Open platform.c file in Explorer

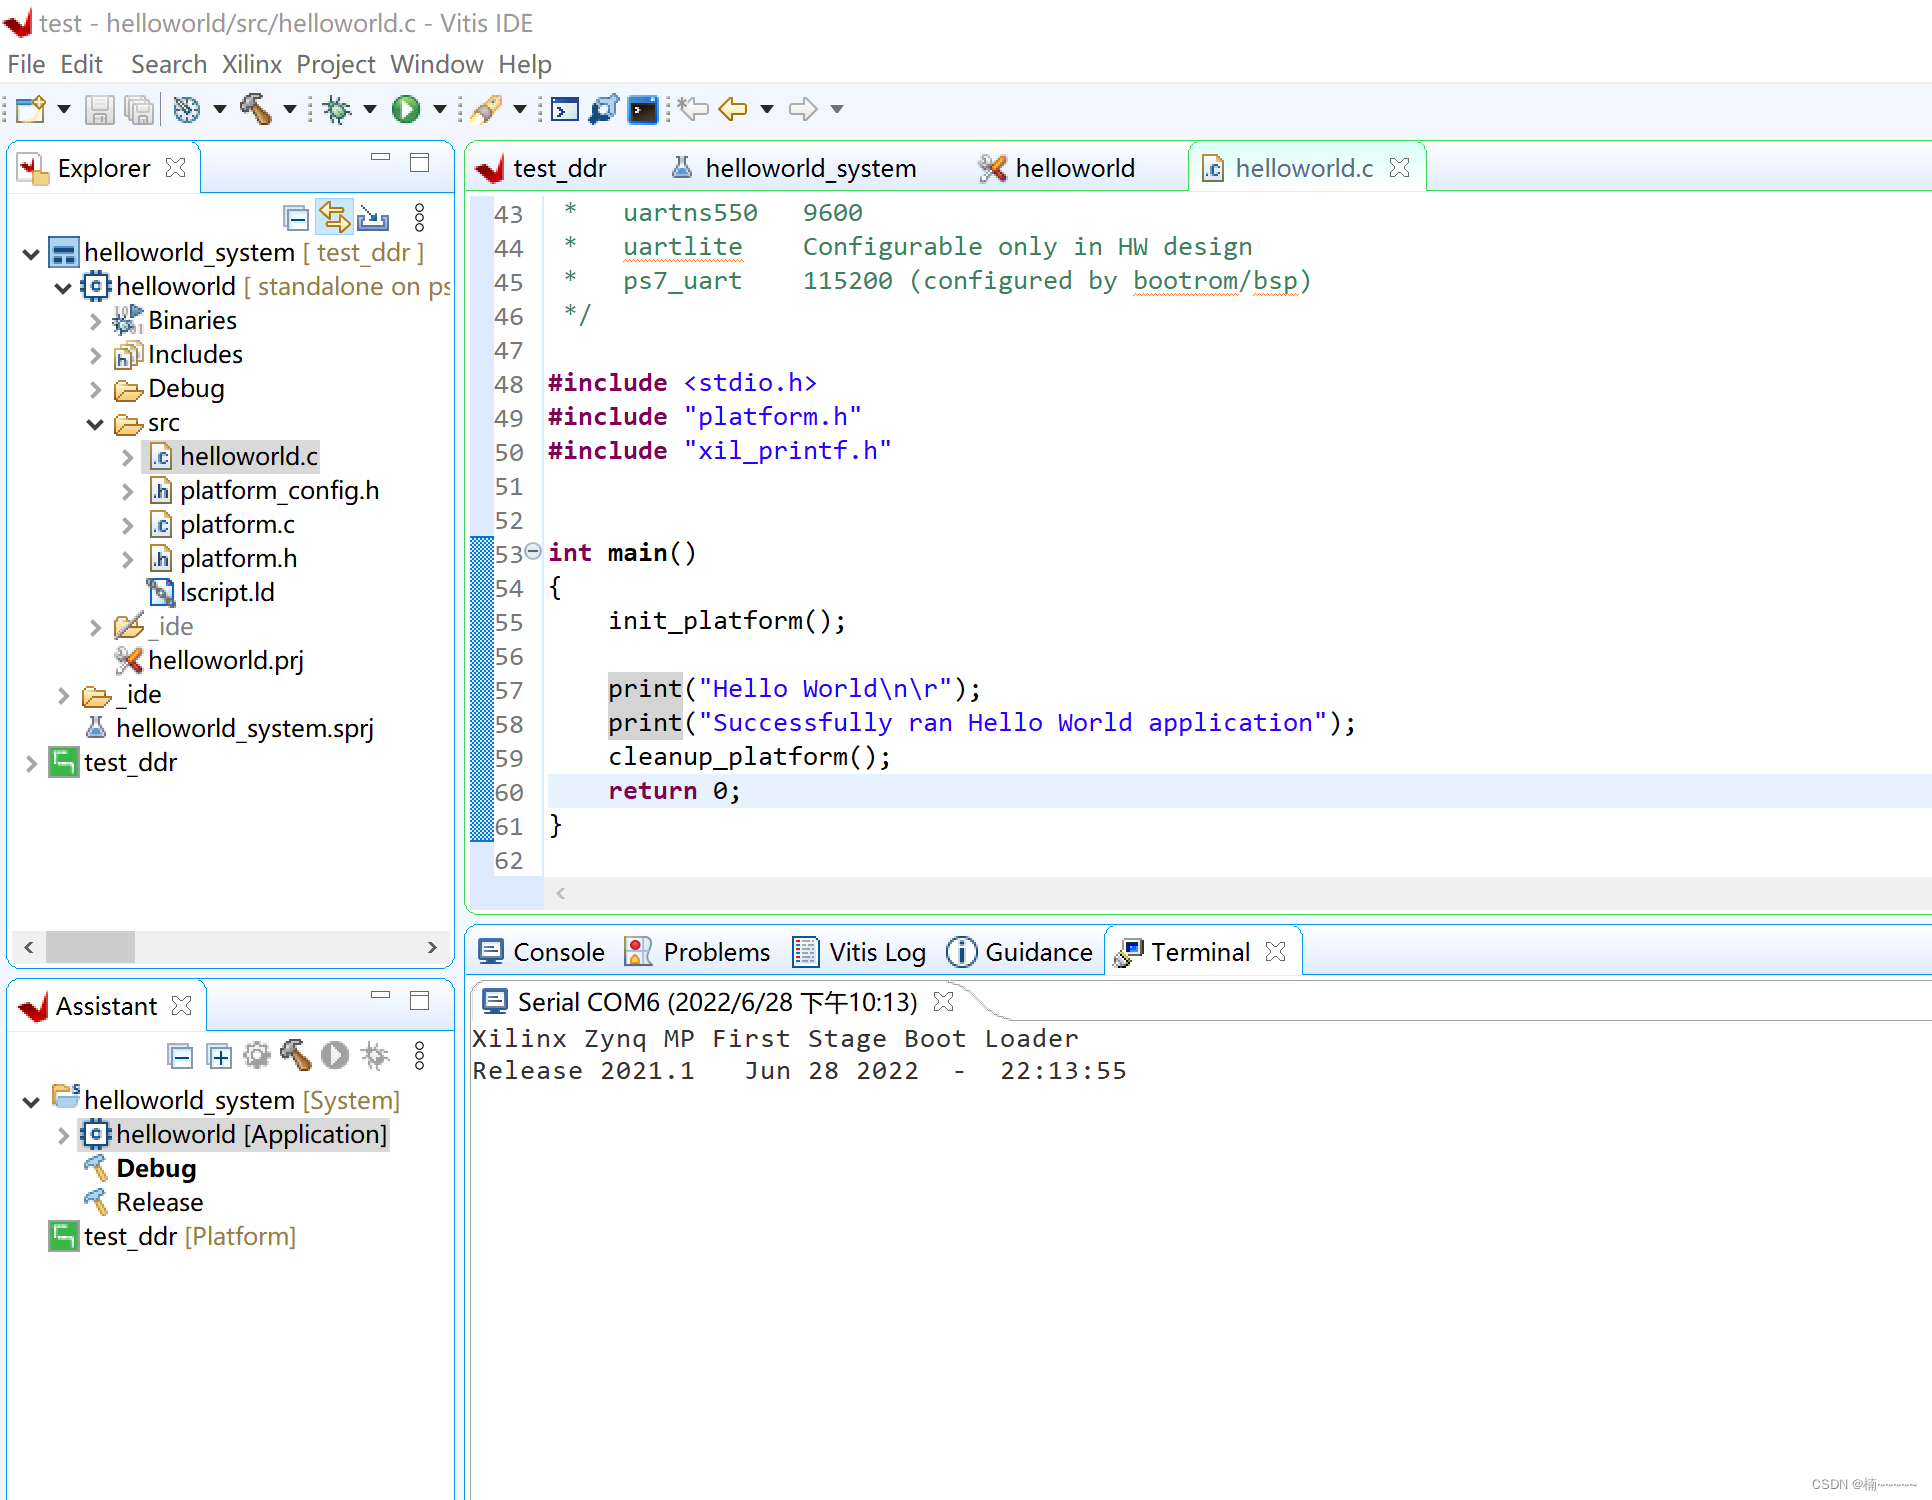[x=237, y=524]
